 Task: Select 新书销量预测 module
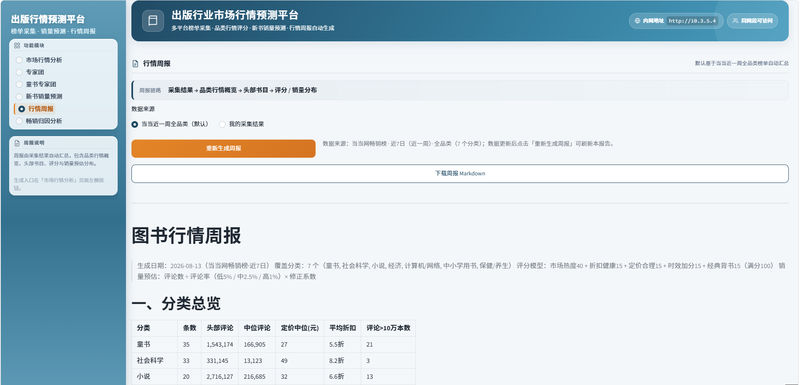(x=39, y=96)
